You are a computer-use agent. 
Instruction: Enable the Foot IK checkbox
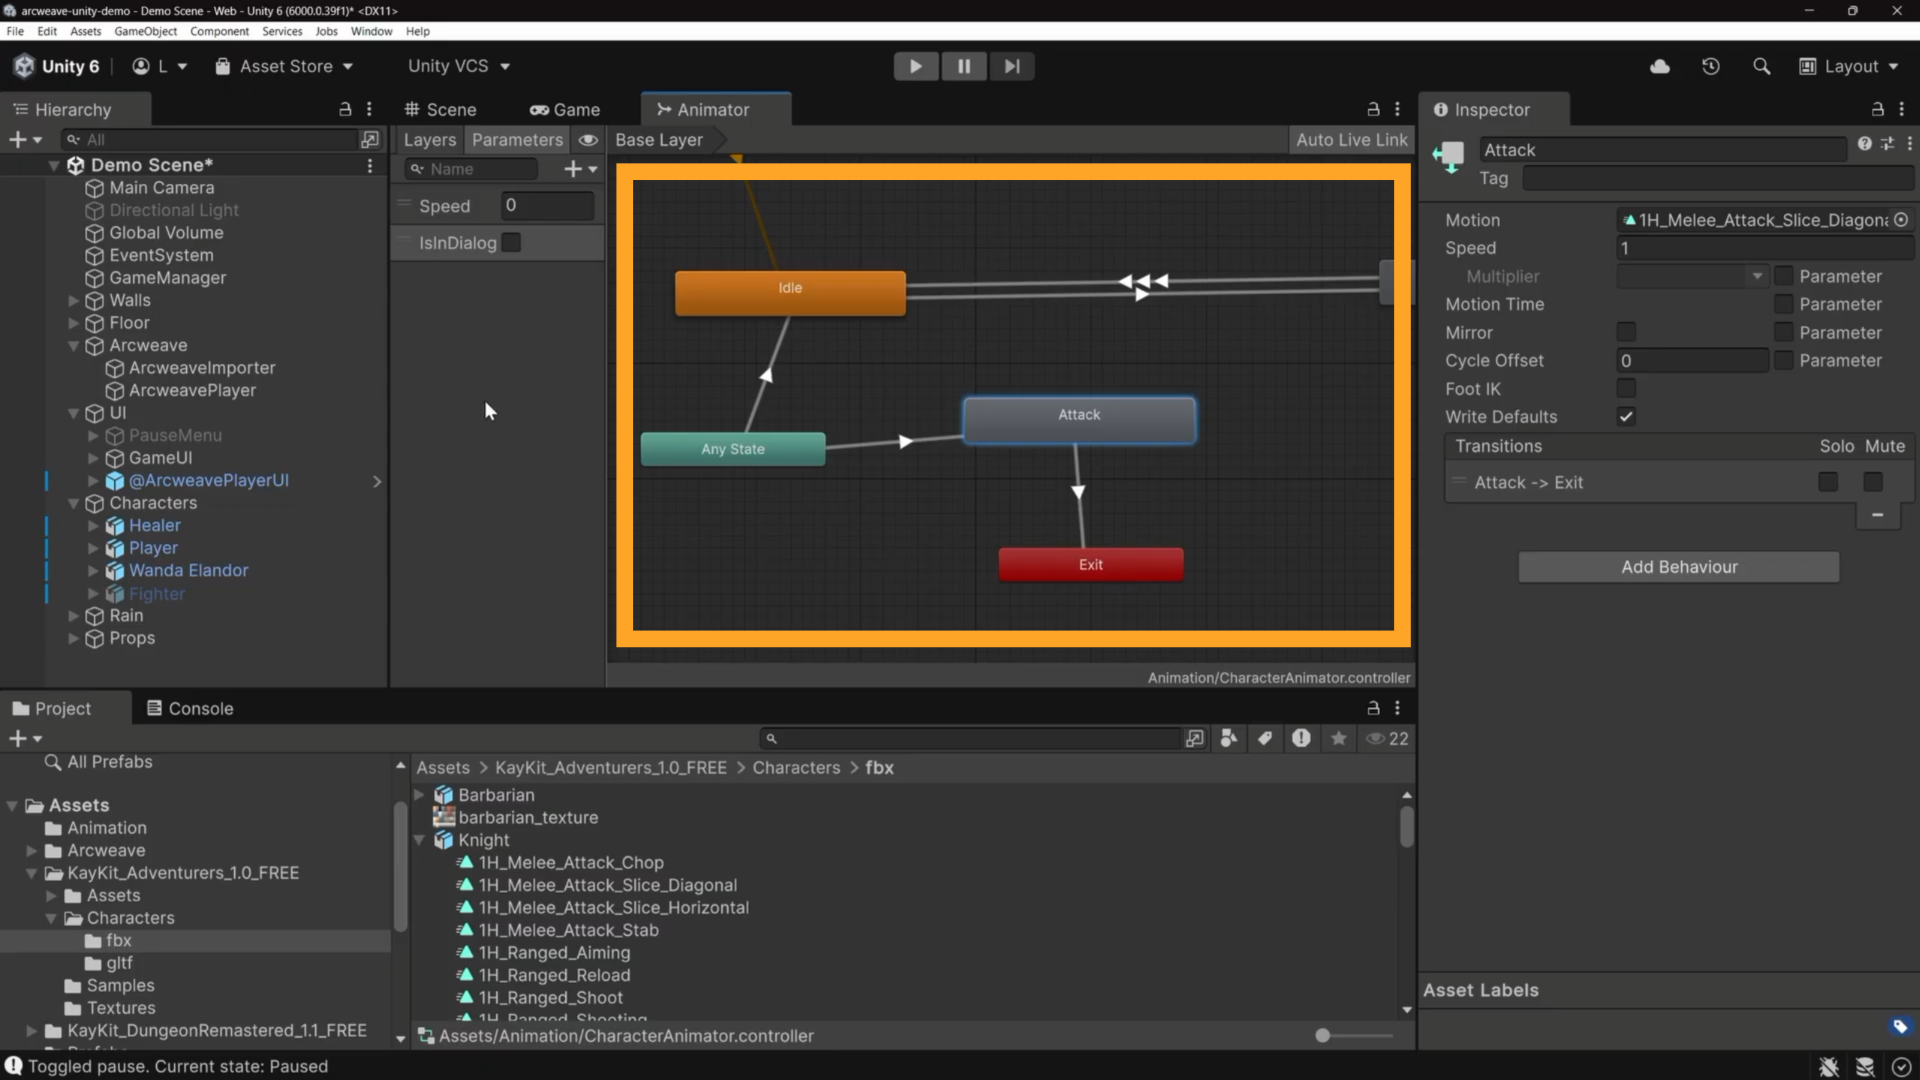coord(1626,388)
